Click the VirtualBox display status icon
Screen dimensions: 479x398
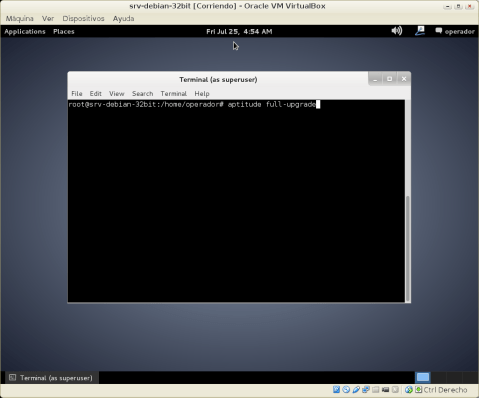click(x=385, y=390)
